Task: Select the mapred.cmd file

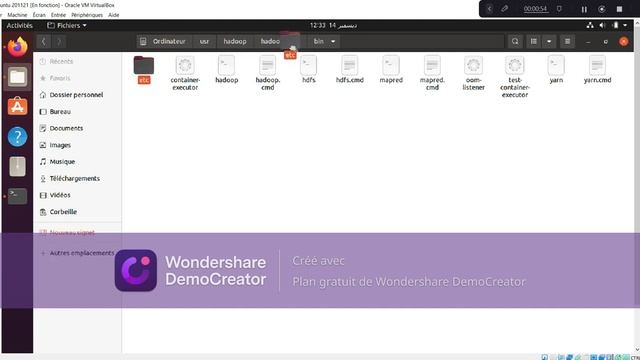Action: coord(432,73)
